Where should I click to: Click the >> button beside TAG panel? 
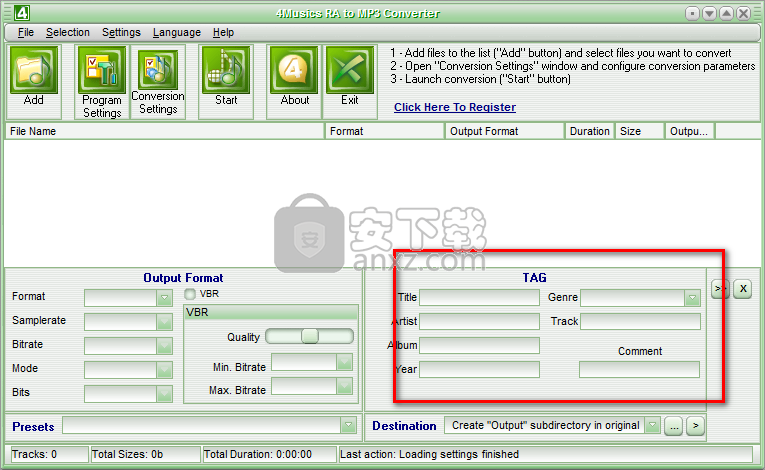(x=720, y=289)
